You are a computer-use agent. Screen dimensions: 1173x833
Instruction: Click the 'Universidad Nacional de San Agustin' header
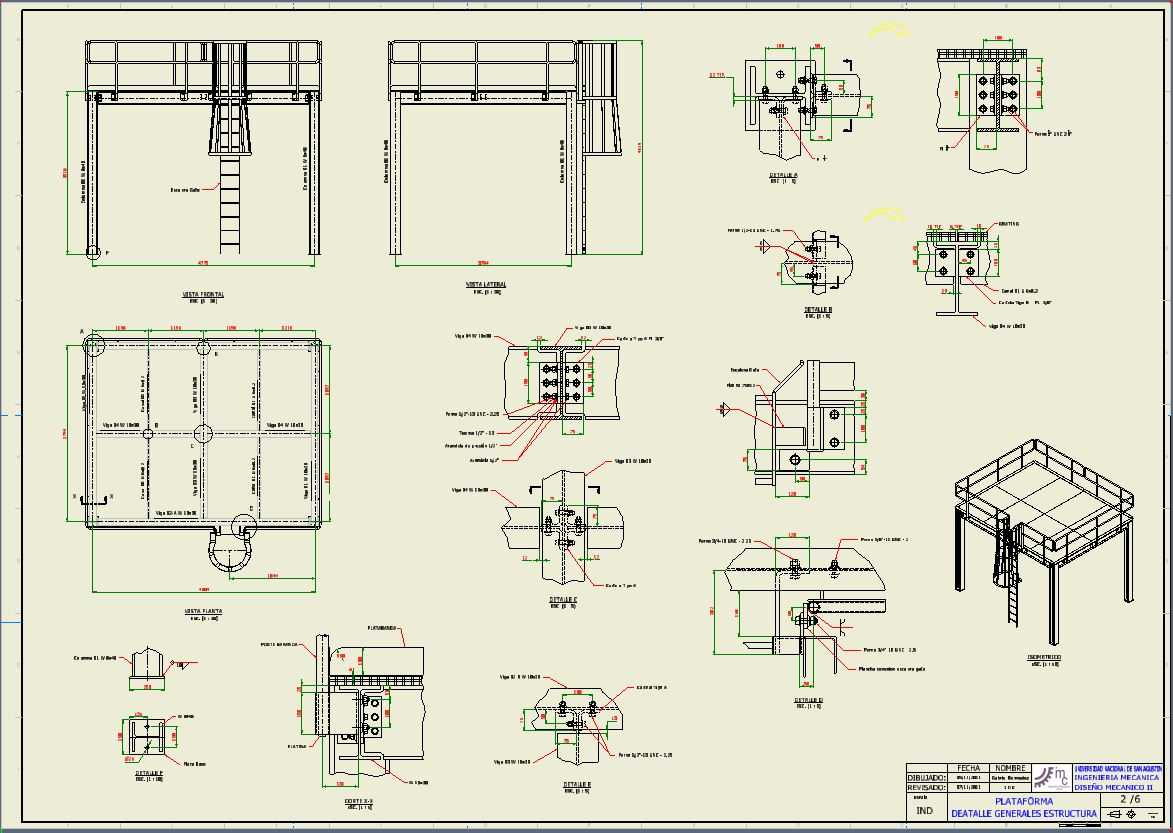pyautogui.click(x=1118, y=769)
